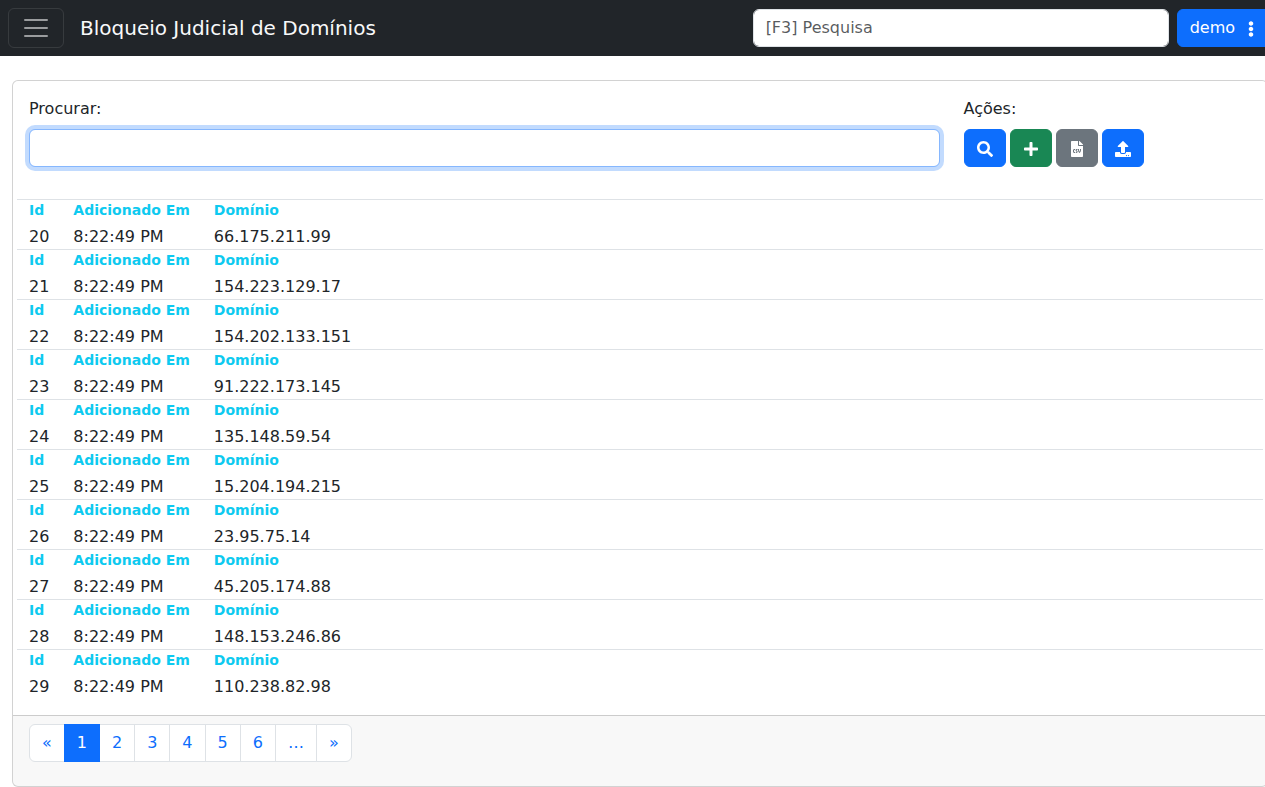Click domain 110.238.82.98

click(x=272, y=687)
